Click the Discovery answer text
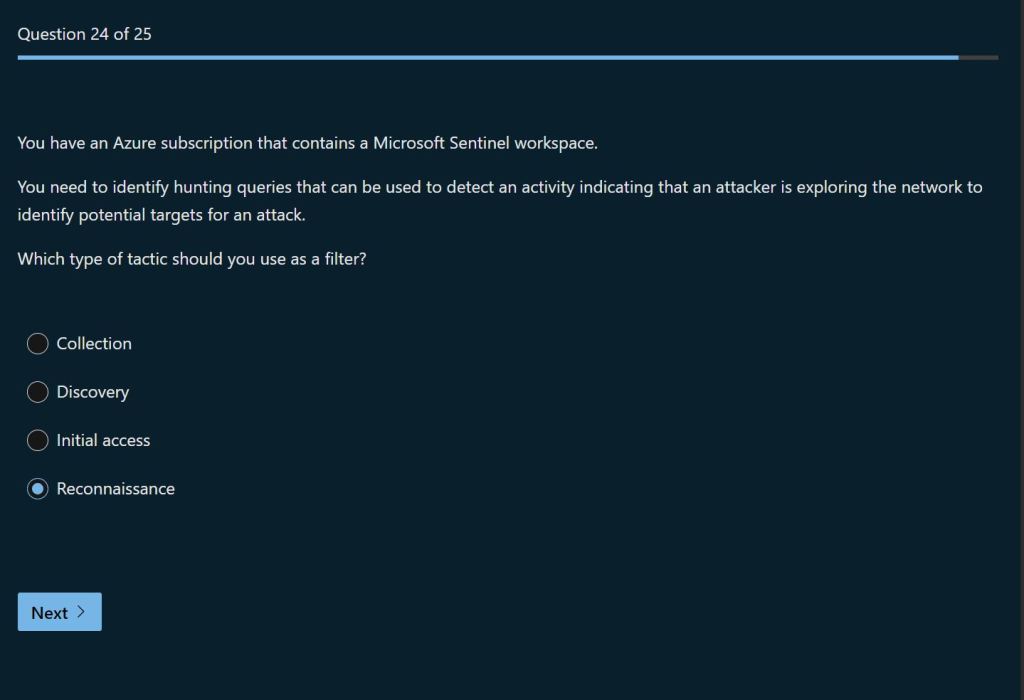 pos(93,392)
